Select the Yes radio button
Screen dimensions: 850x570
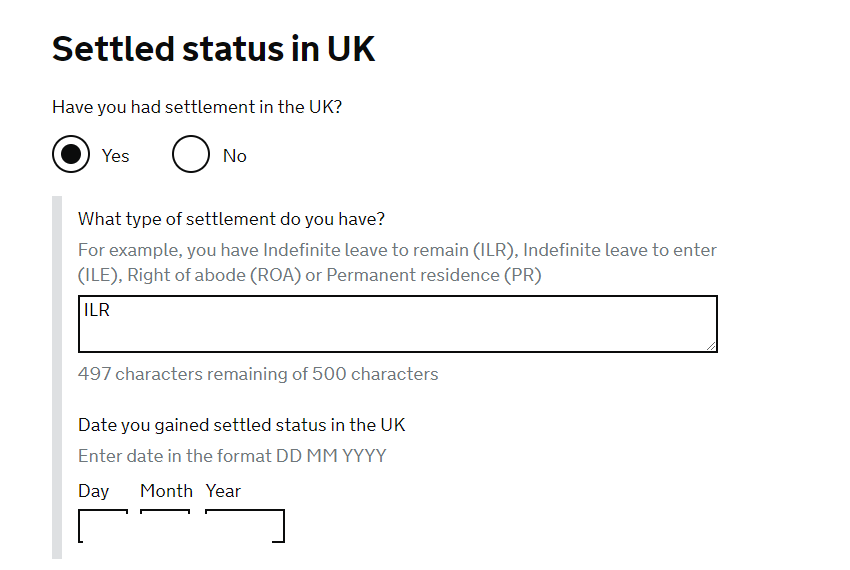(71, 155)
